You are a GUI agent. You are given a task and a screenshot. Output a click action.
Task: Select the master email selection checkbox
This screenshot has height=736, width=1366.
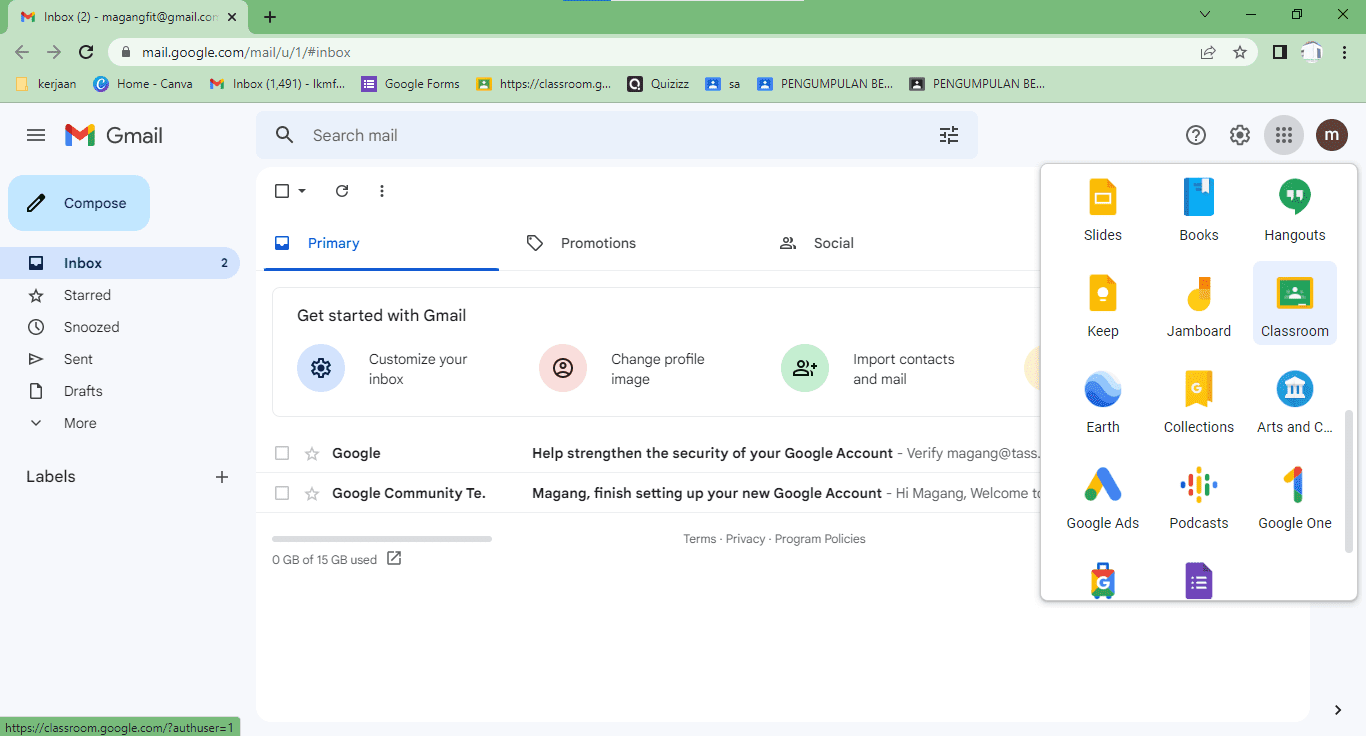coord(281,190)
